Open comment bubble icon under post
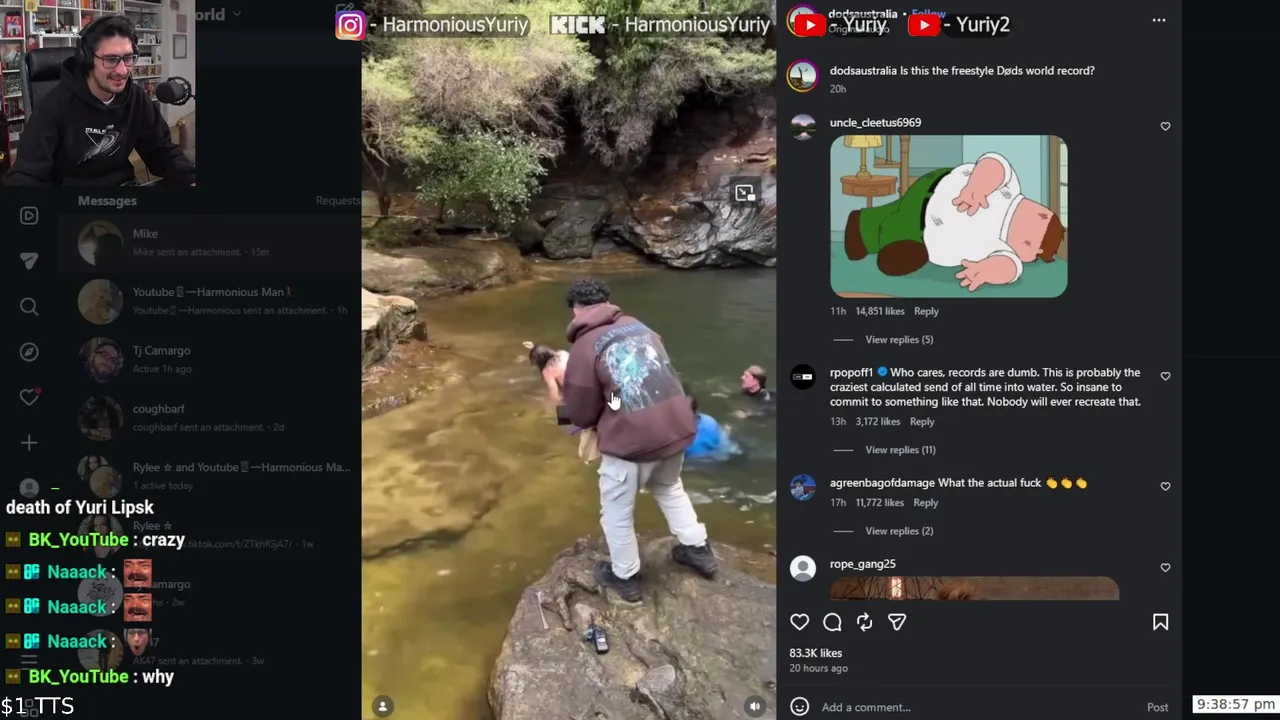Image resolution: width=1280 pixels, height=720 pixels. [x=832, y=622]
